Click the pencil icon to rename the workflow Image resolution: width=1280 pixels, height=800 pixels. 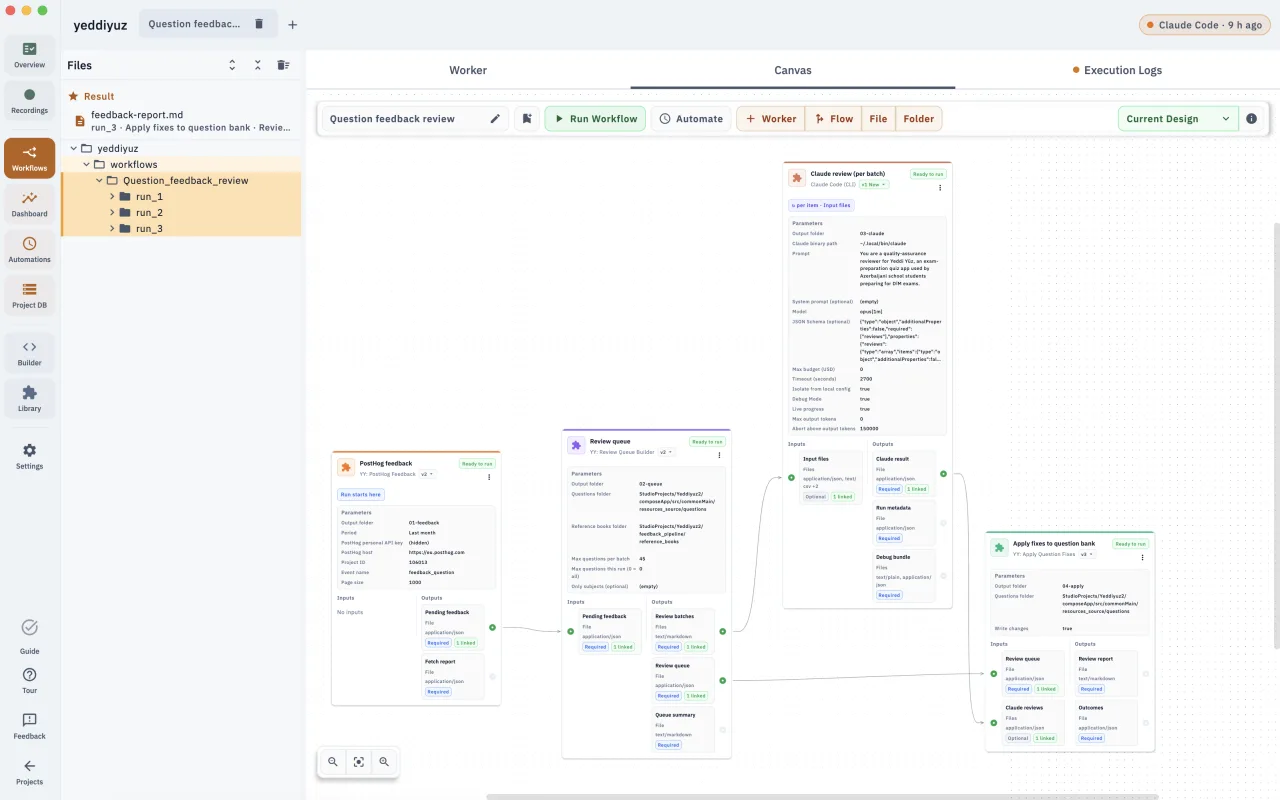point(495,119)
